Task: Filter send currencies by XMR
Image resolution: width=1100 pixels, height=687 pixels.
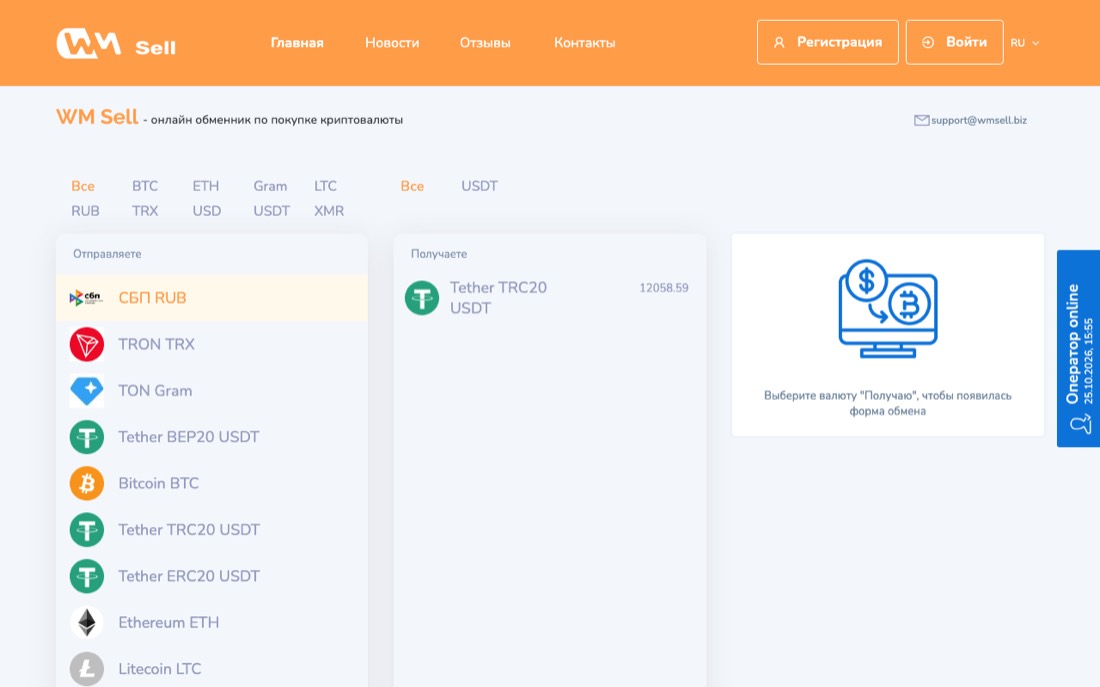Action: (329, 211)
